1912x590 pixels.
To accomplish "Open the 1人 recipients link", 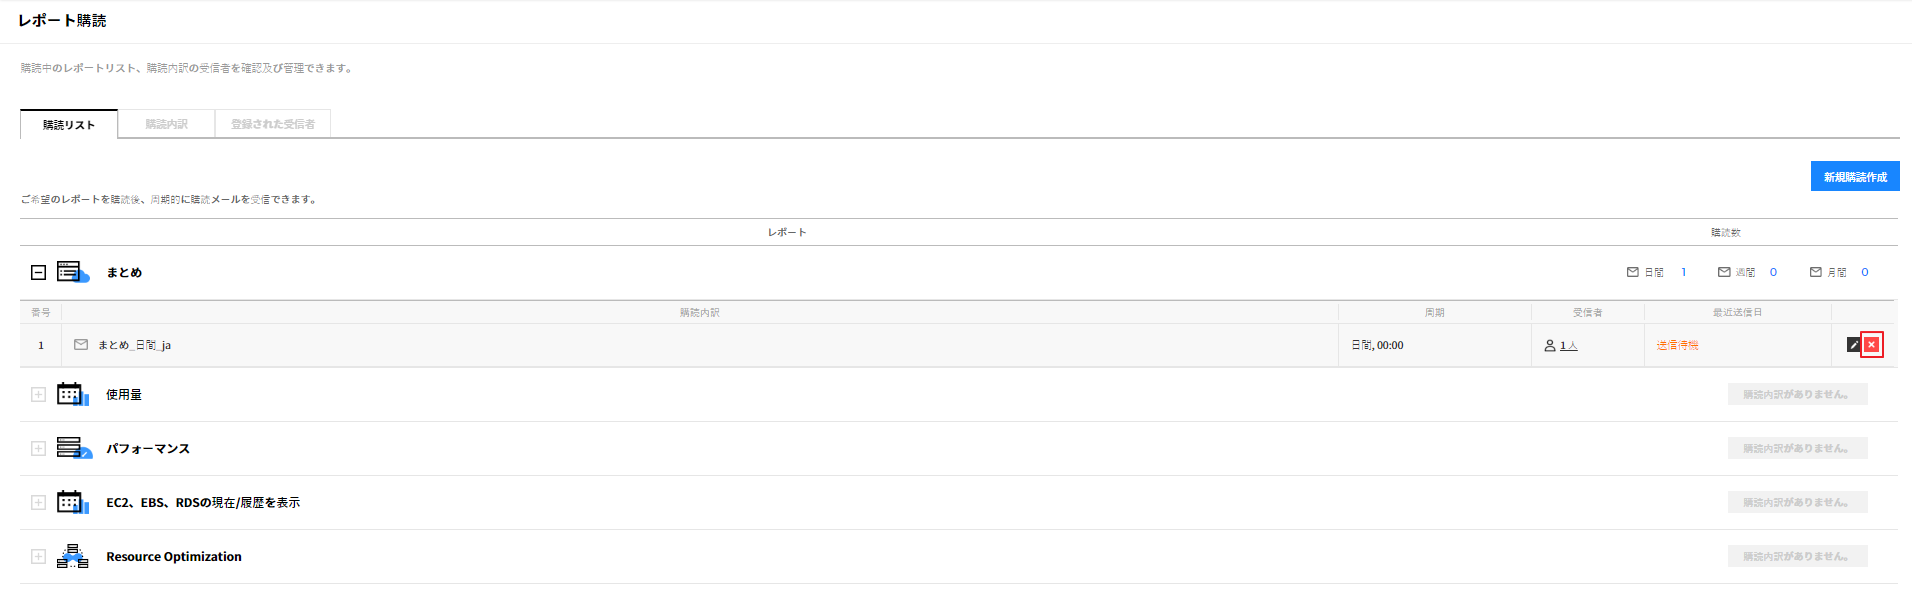I will tap(1568, 346).
